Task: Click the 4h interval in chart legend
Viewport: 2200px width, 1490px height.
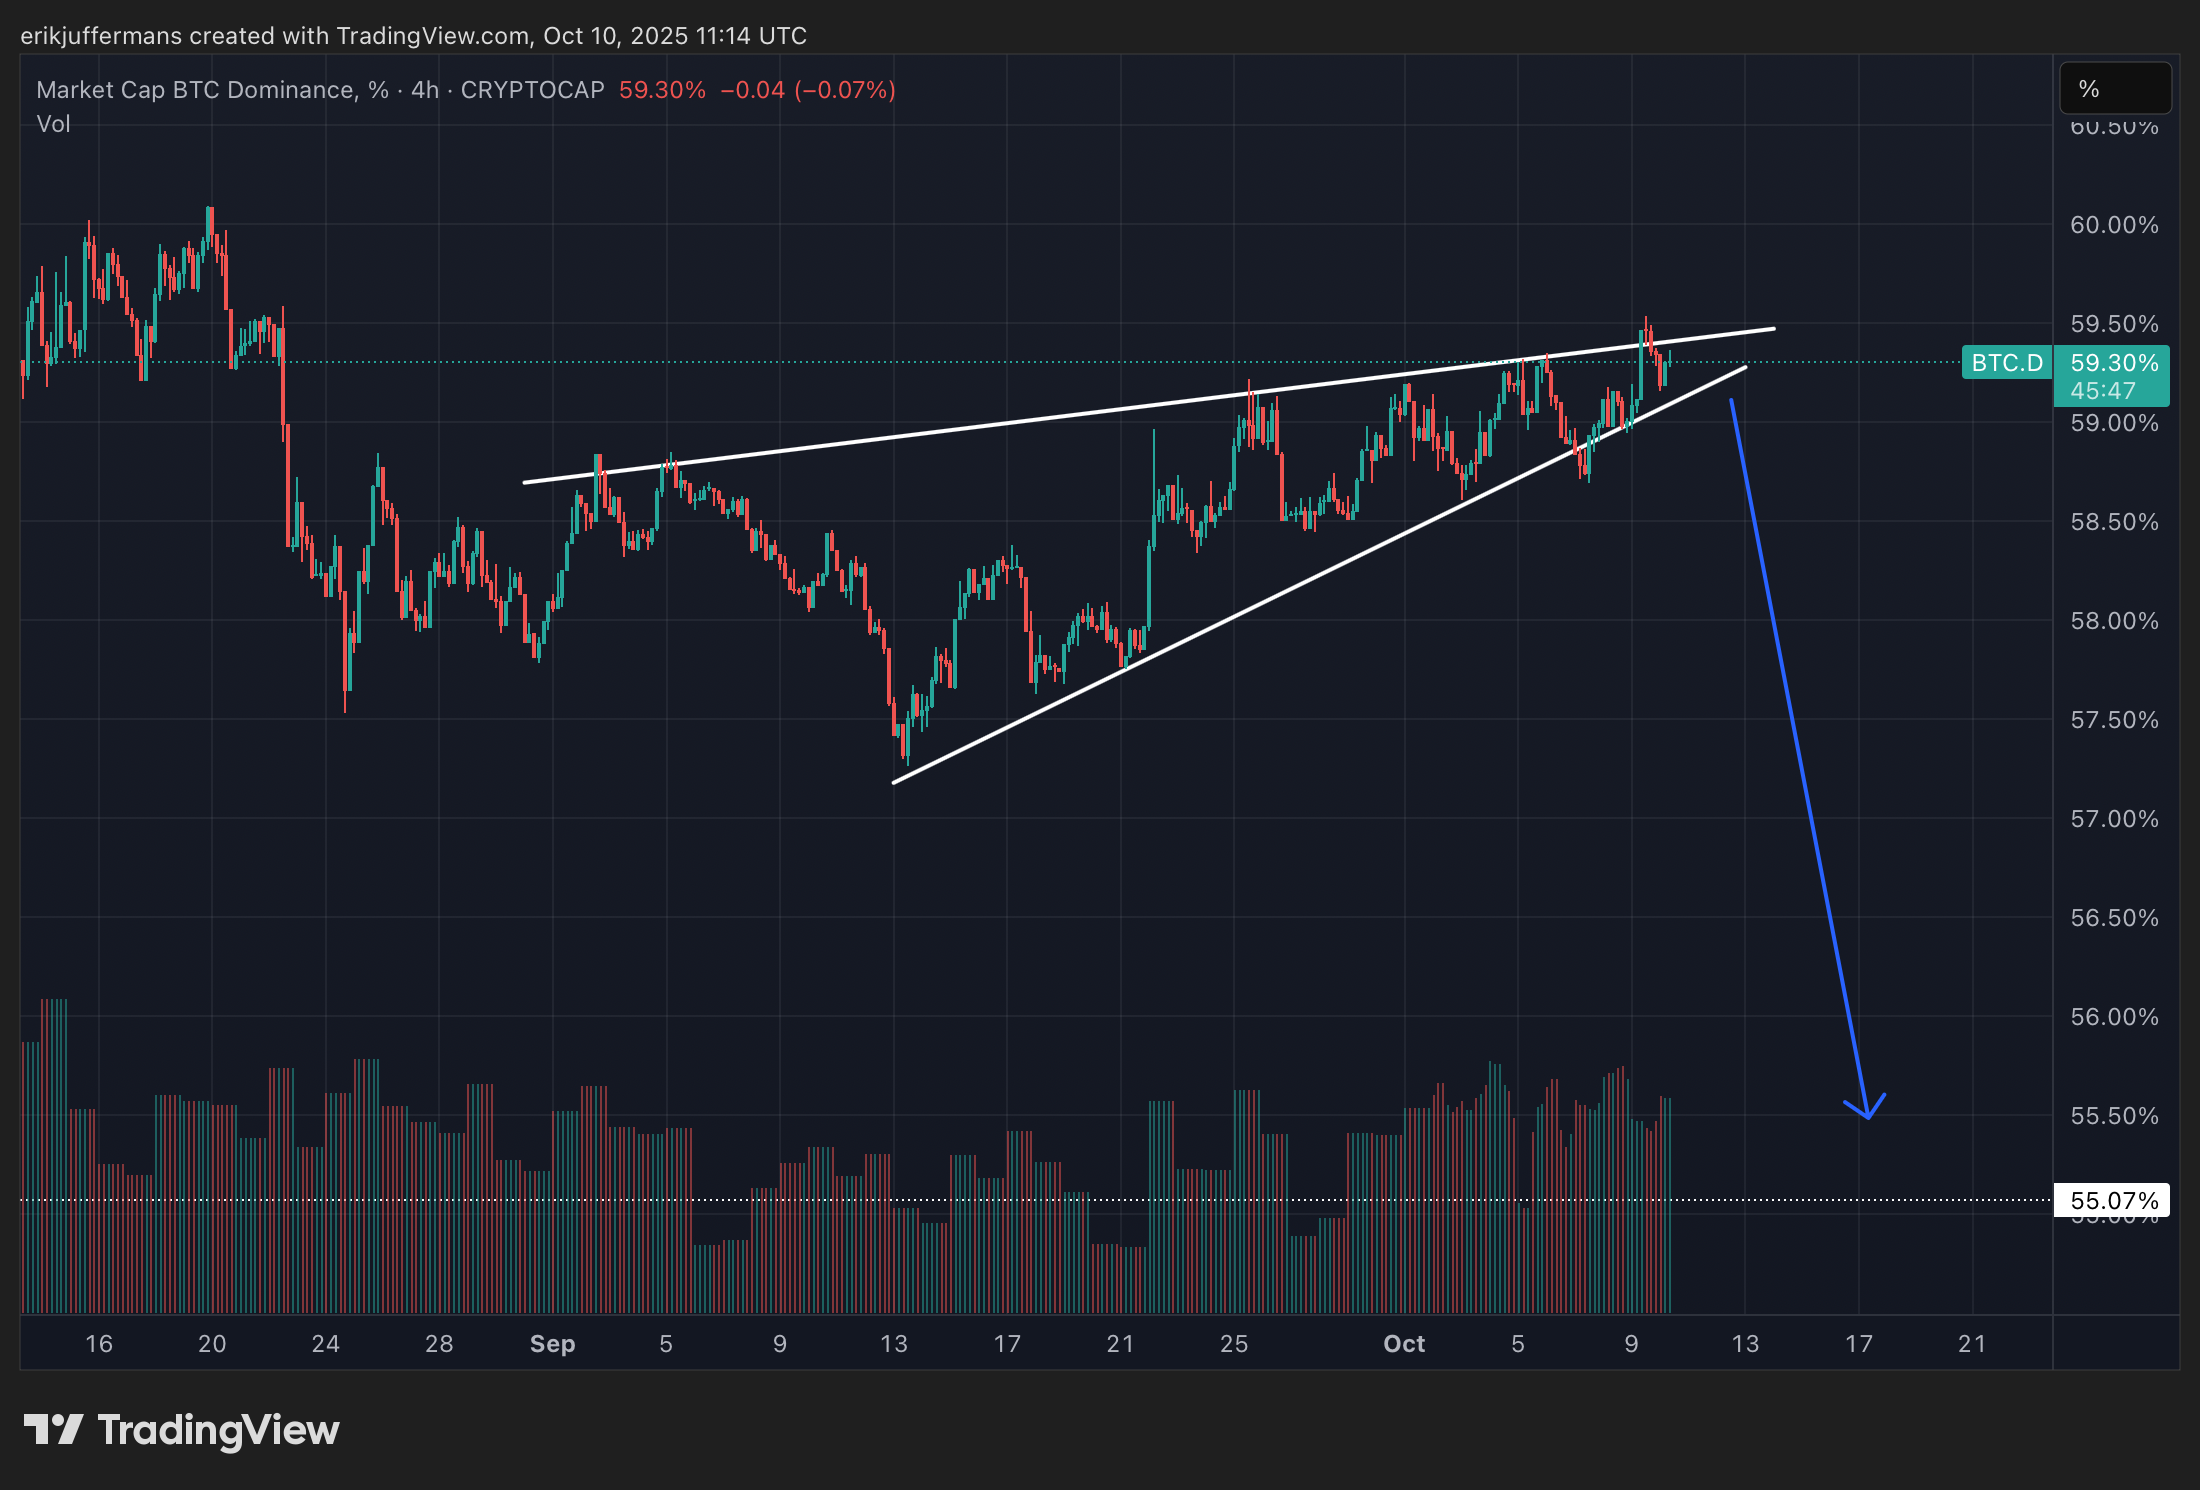Action: click(425, 90)
